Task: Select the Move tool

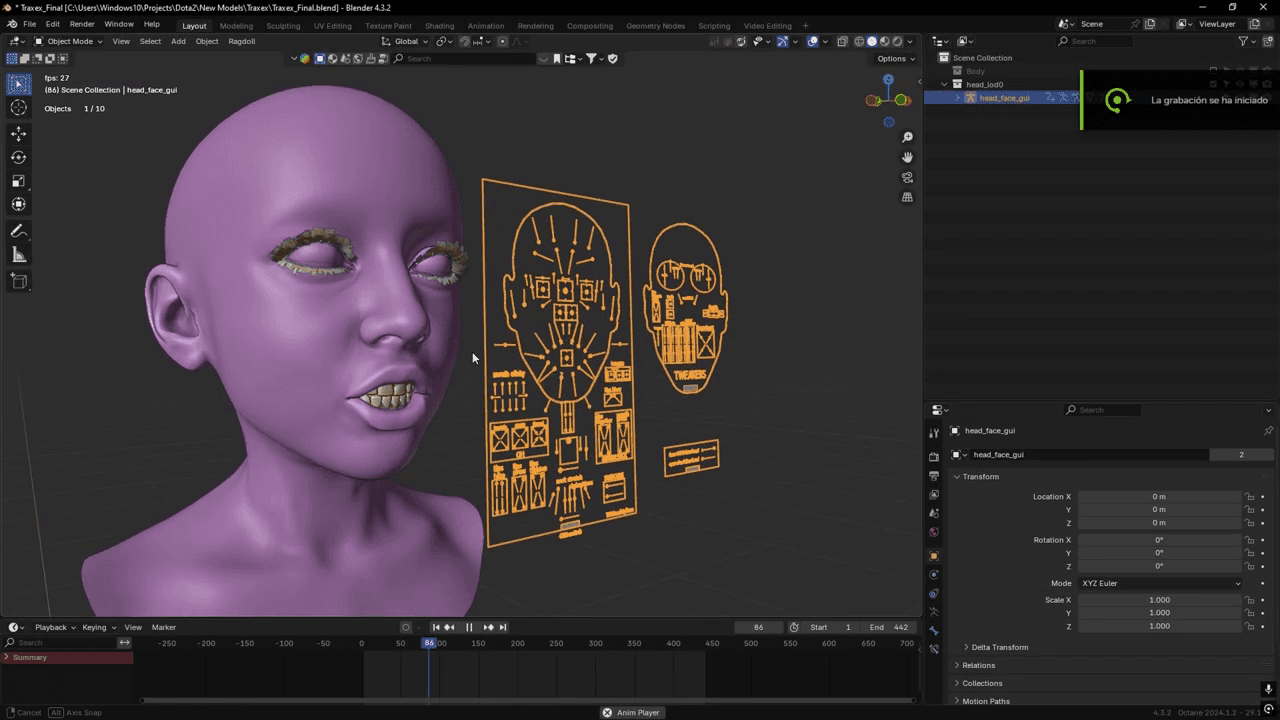Action: point(18,134)
